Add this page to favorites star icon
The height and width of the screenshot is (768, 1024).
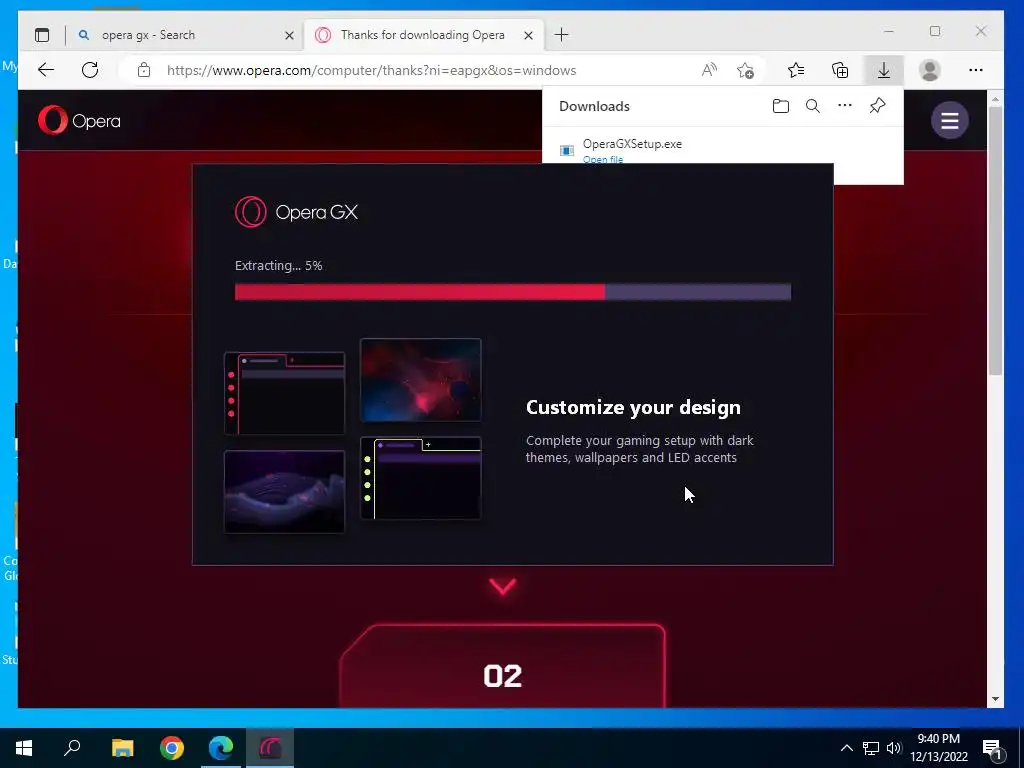[x=745, y=70]
